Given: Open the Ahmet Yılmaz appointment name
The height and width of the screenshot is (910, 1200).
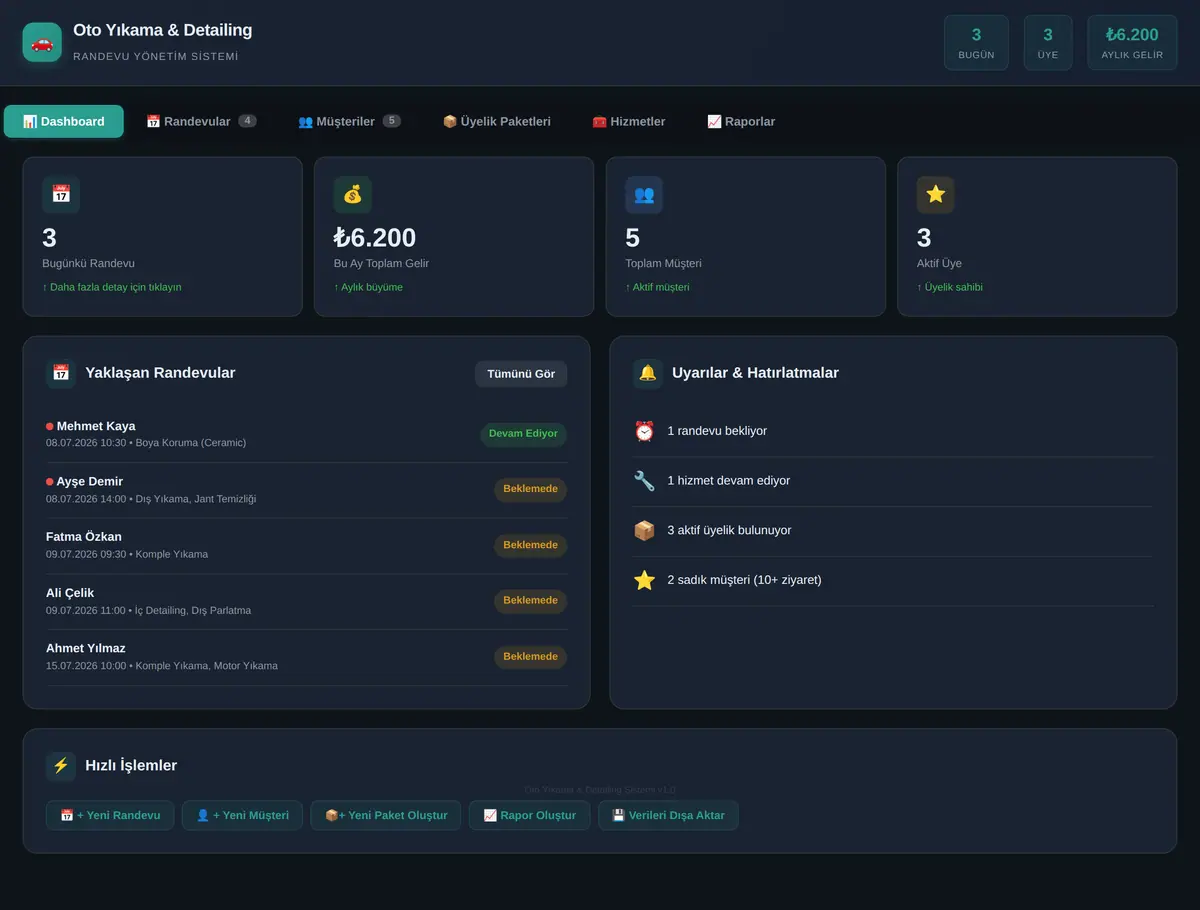Looking at the screenshot, I should pos(86,648).
